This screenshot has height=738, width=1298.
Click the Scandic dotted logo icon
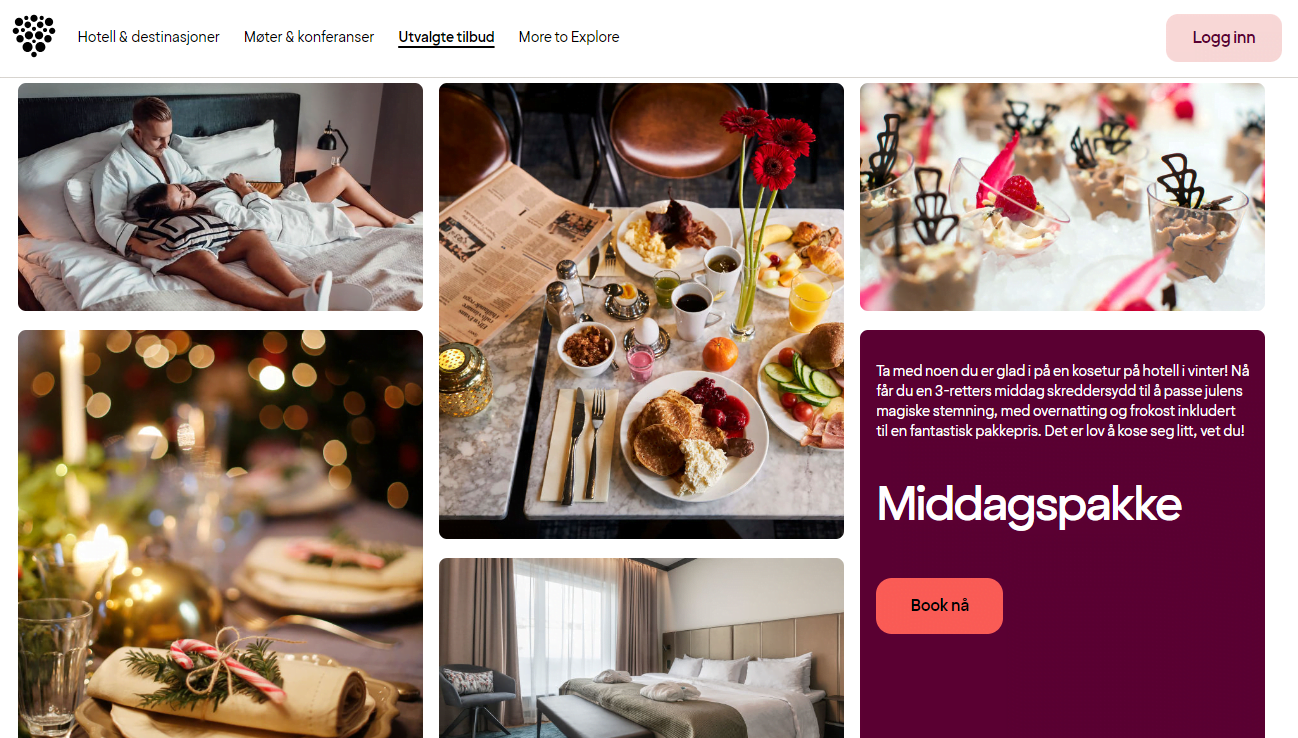(34, 35)
